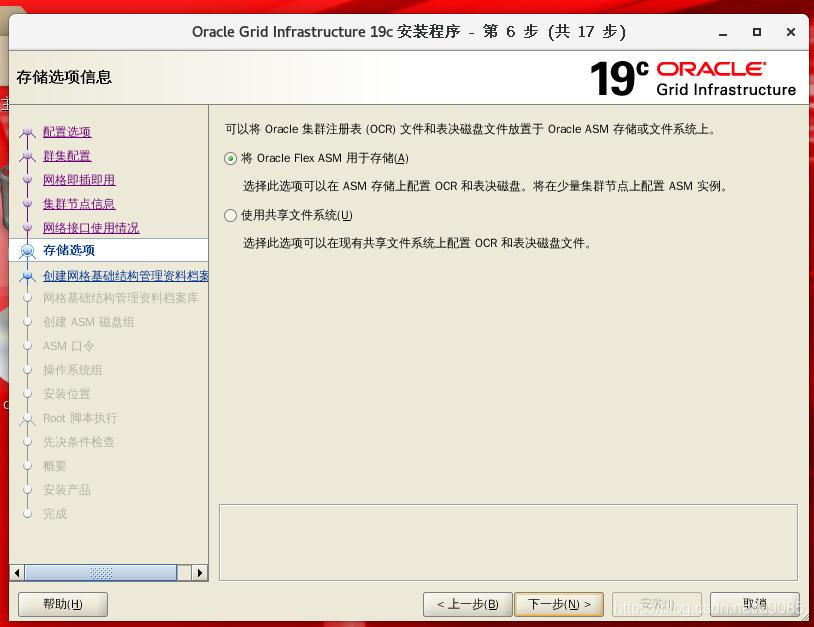Click the disabled 先决条件检查 step

78,442
